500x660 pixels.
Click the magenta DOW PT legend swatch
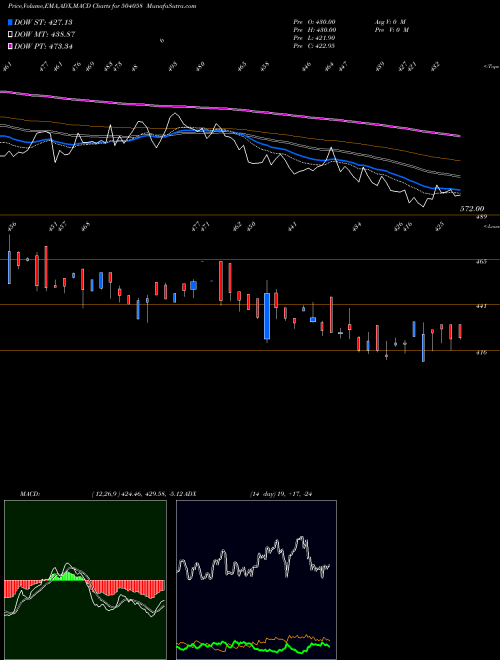coord(11,46)
